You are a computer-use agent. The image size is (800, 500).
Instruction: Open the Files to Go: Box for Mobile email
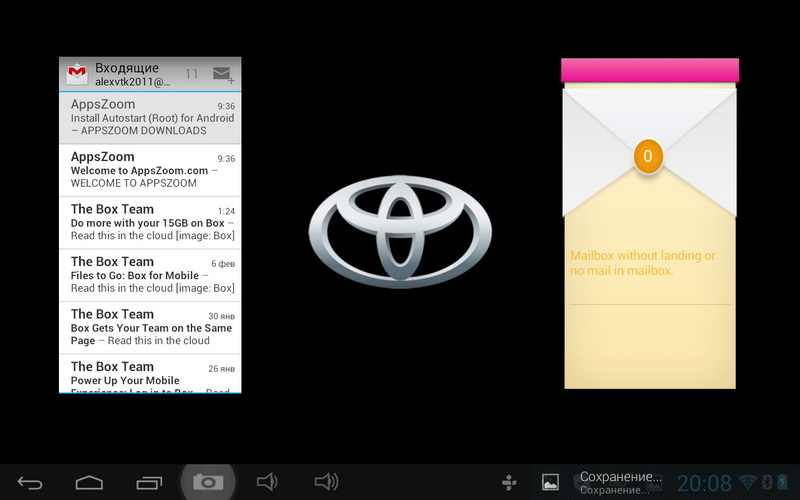pyautogui.click(x=150, y=275)
